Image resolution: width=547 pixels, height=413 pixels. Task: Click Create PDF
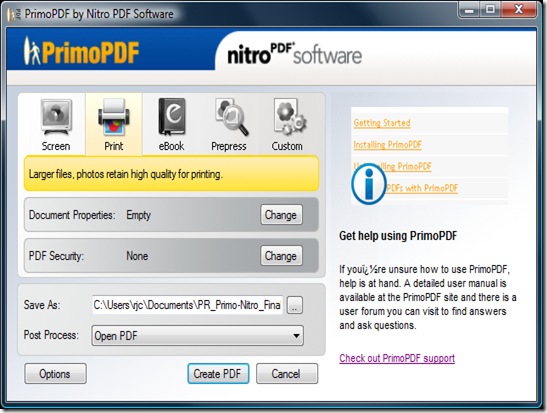(x=218, y=374)
